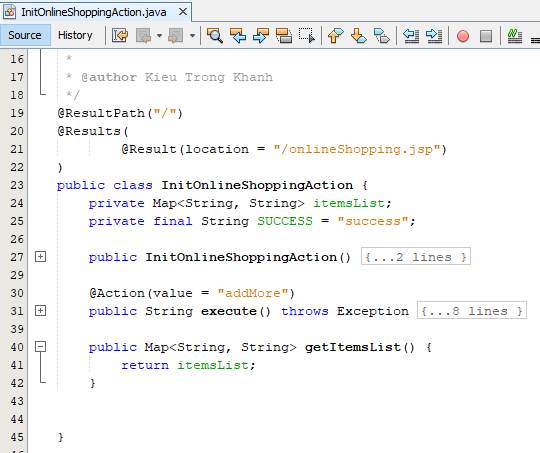Expand the collapsed constructor at line 27
This screenshot has width=540, height=453.
41,257
